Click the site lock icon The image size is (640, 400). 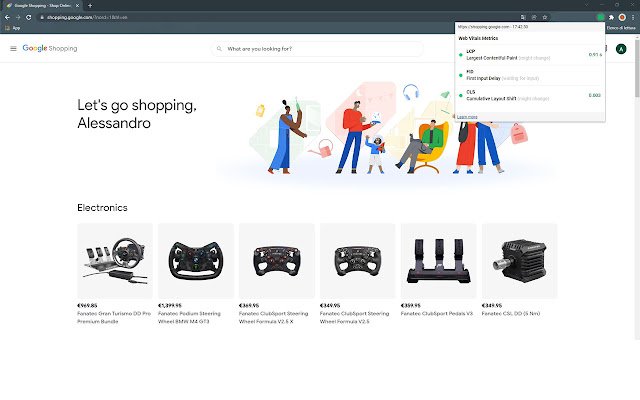coord(42,18)
